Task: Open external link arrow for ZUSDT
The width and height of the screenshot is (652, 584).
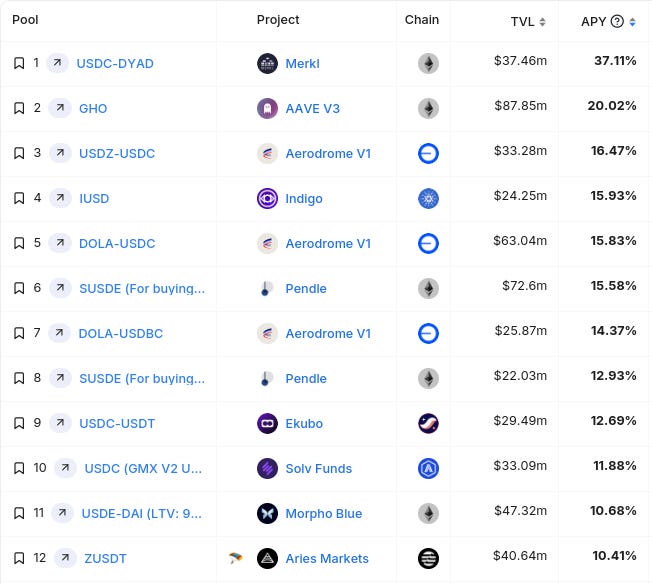Action: (65, 557)
